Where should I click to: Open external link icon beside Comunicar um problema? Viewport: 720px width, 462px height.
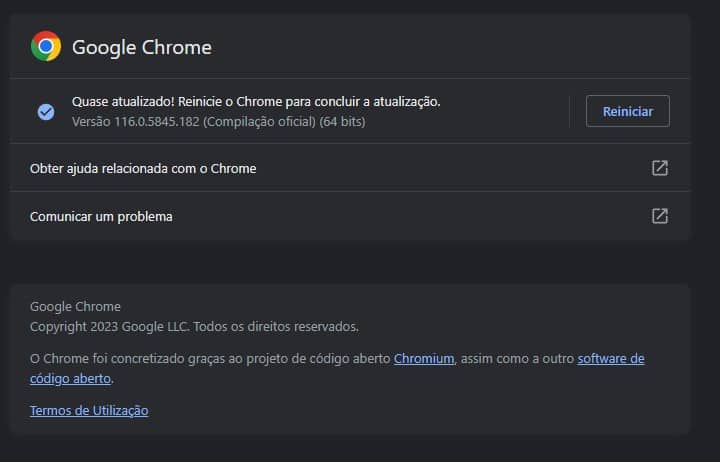(x=660, y=216)
